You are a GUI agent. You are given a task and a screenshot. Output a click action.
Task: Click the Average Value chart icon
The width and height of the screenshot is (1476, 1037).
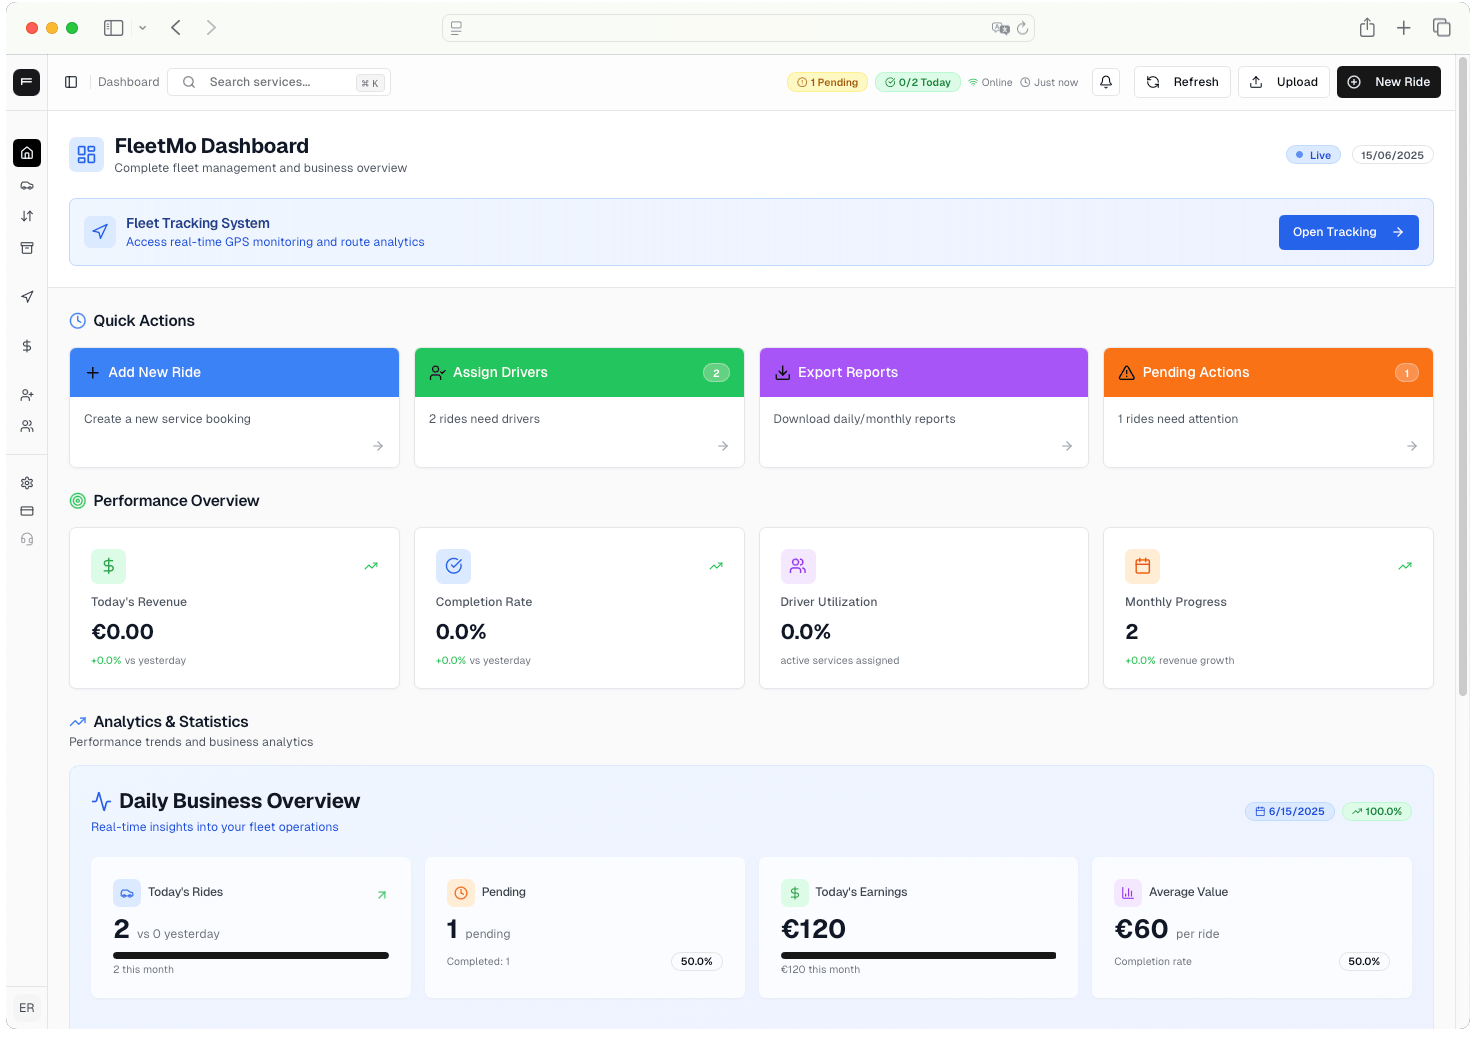1128,893
